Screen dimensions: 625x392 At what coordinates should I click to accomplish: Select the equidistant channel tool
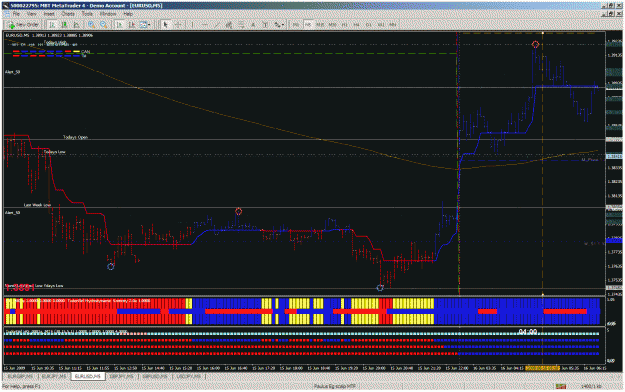click(229, 25)
